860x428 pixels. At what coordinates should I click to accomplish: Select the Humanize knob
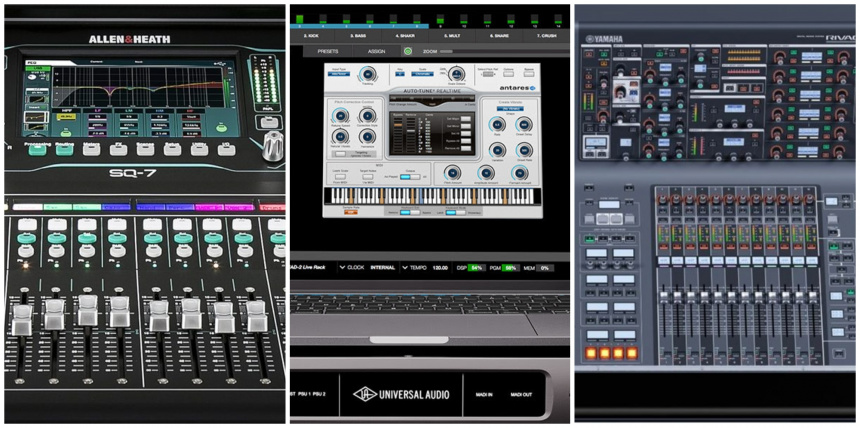coord(367,136)
